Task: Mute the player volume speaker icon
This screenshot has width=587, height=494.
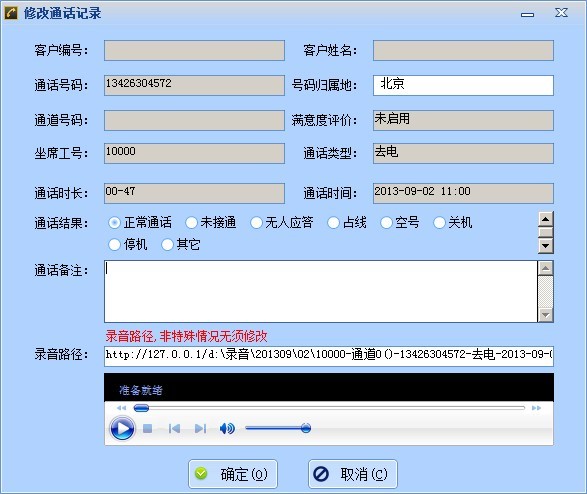Action: click(x=227, y=429)
